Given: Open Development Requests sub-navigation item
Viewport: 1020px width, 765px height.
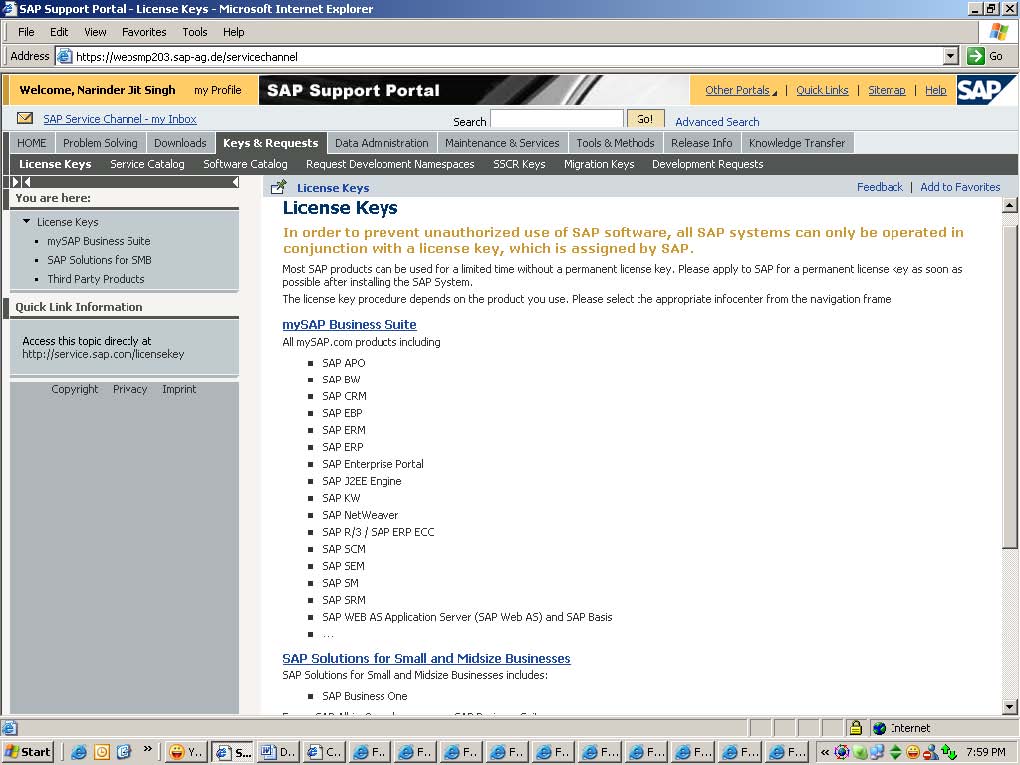Looking at the screenshot, I should pyautogui.click(x=708, y=164).
